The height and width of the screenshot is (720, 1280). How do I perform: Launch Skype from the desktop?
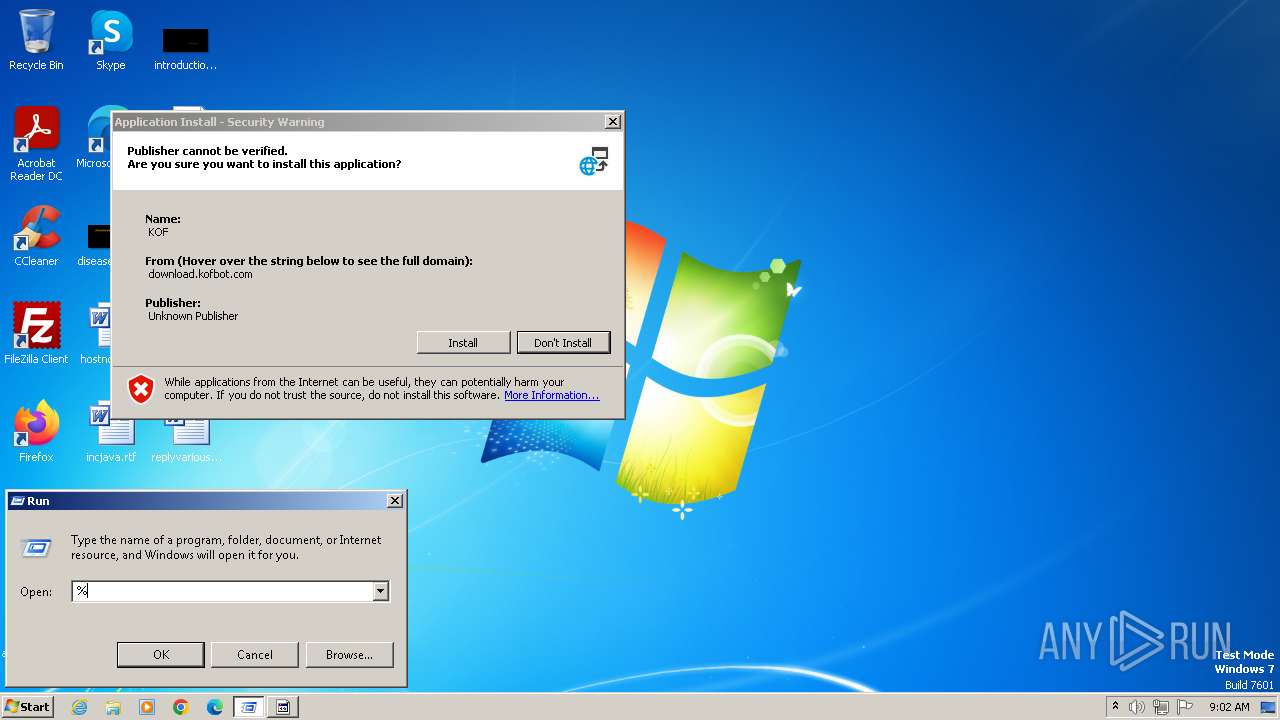[110, 40]
